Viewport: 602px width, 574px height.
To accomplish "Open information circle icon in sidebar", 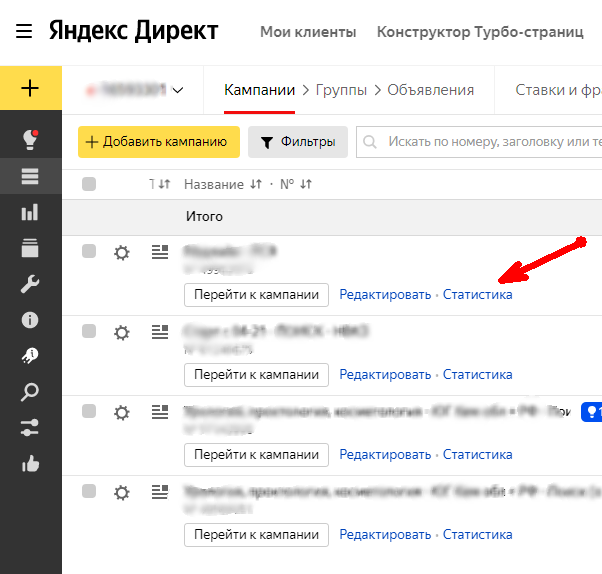I will point(30,320).
